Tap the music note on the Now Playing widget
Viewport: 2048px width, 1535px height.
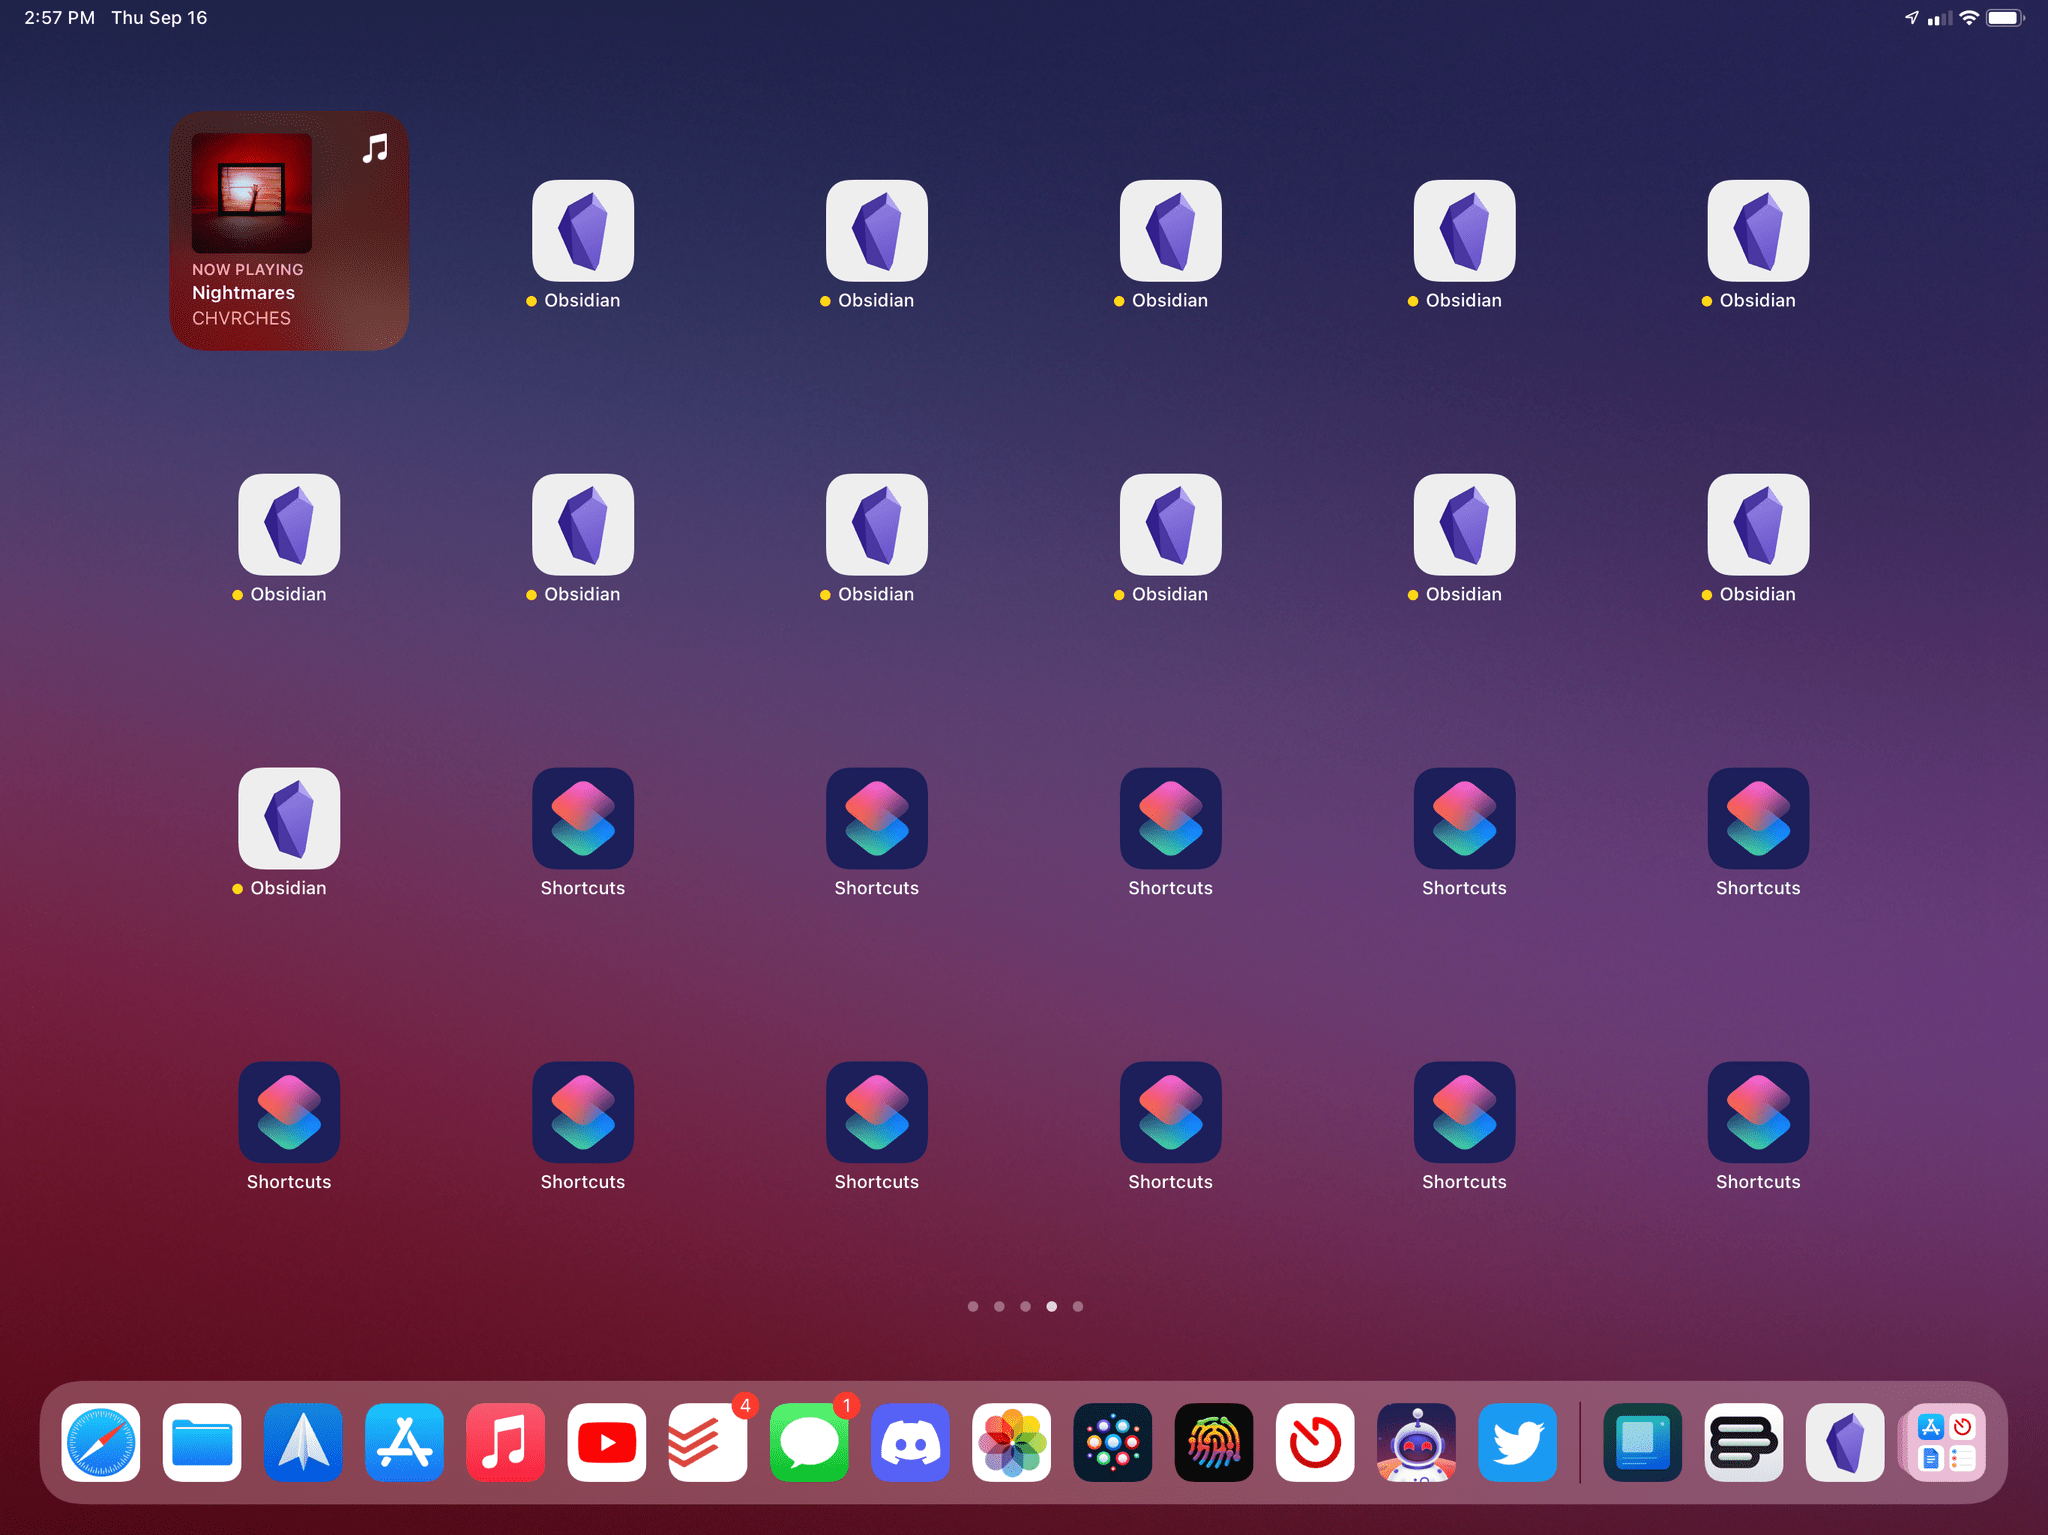click(375, 149)
